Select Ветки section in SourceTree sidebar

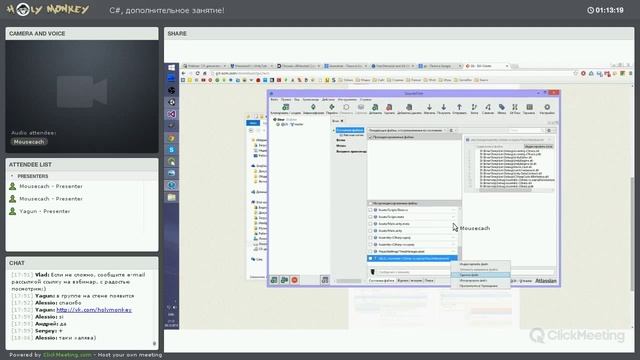341,140
